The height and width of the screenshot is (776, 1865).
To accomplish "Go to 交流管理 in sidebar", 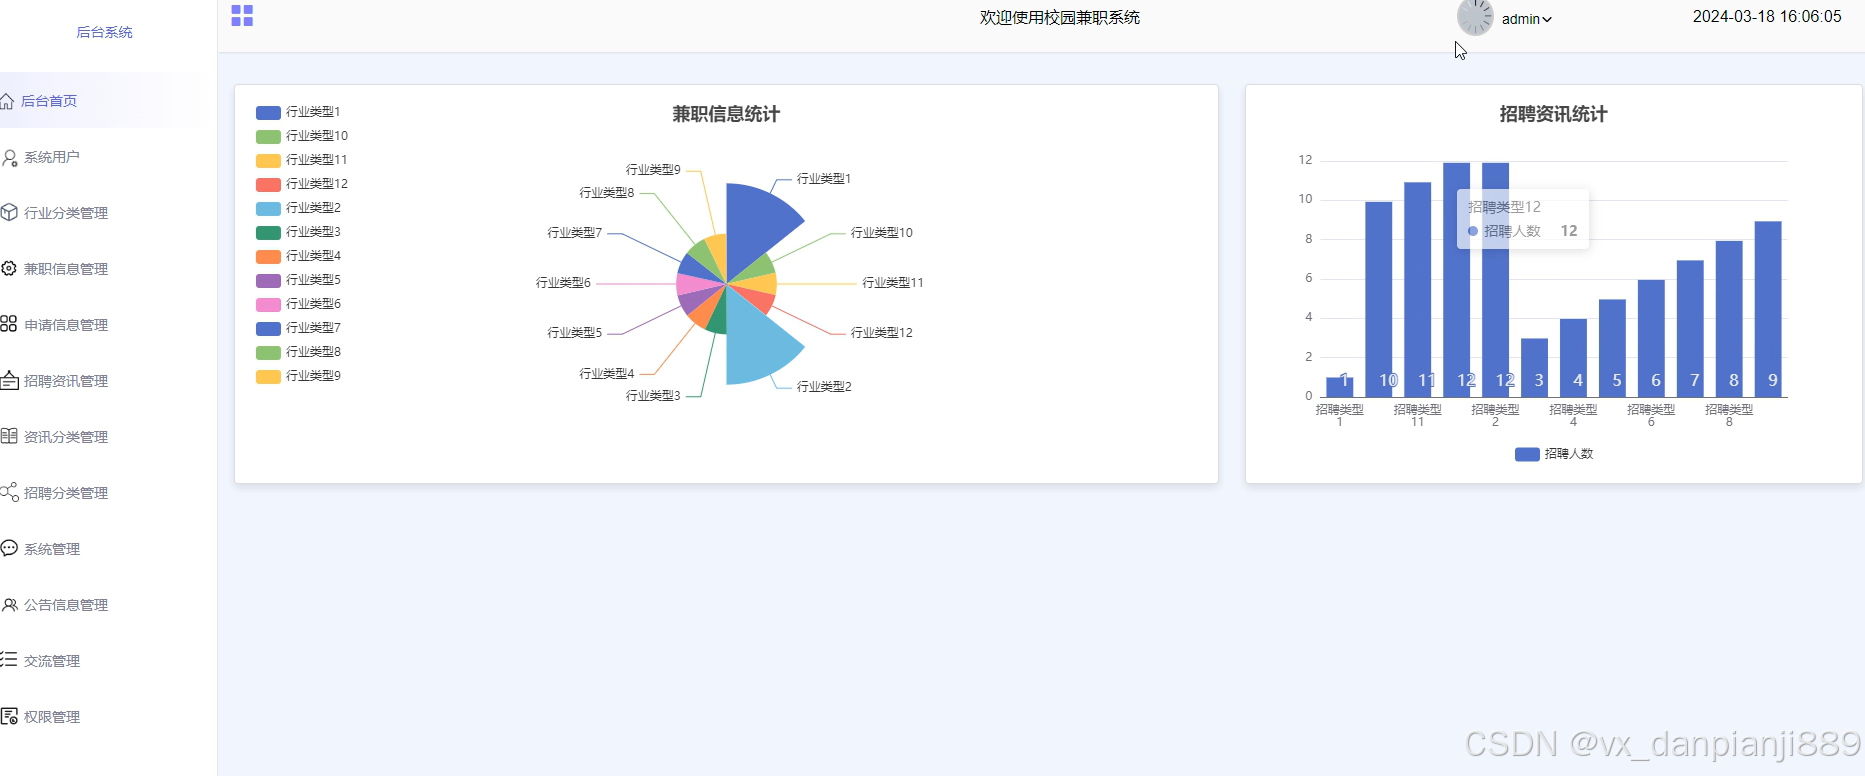I will (x=108, y=661).
